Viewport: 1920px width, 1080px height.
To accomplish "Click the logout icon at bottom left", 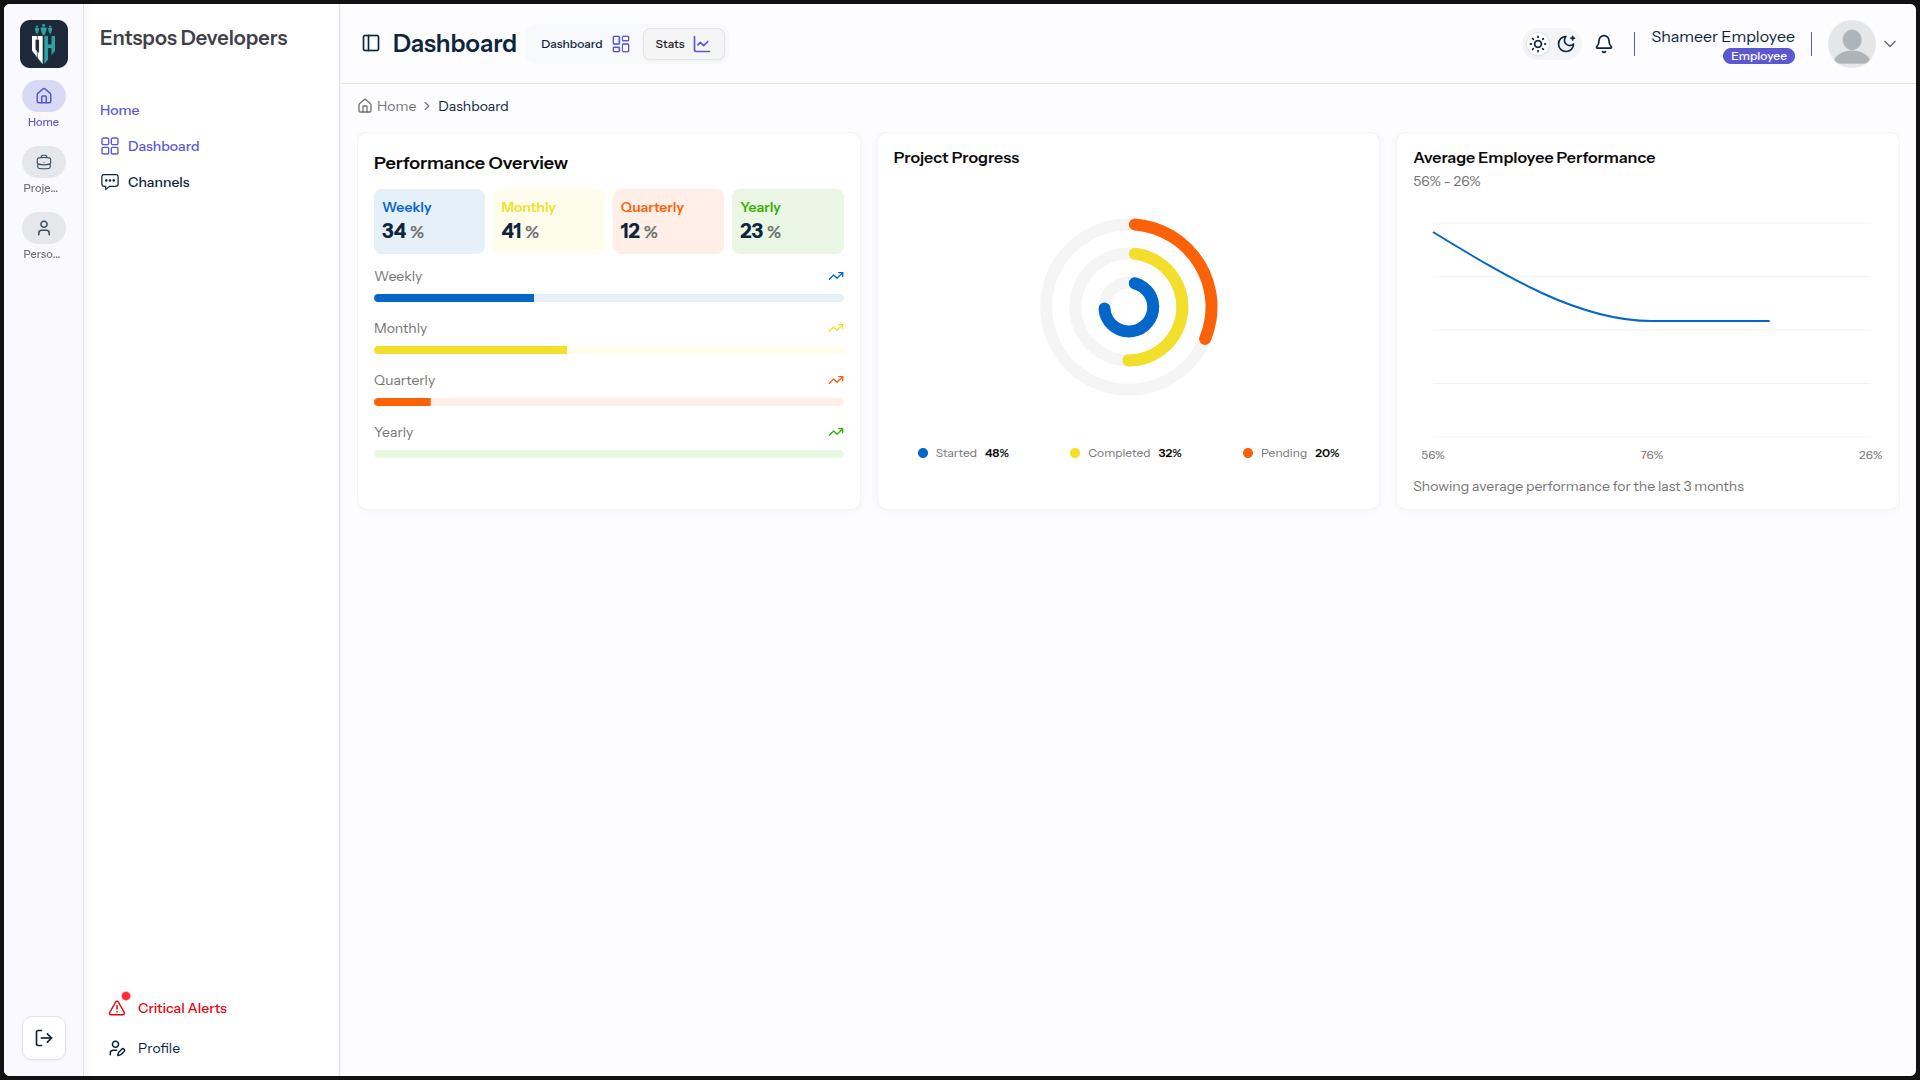I will [x=44, y=1038].
